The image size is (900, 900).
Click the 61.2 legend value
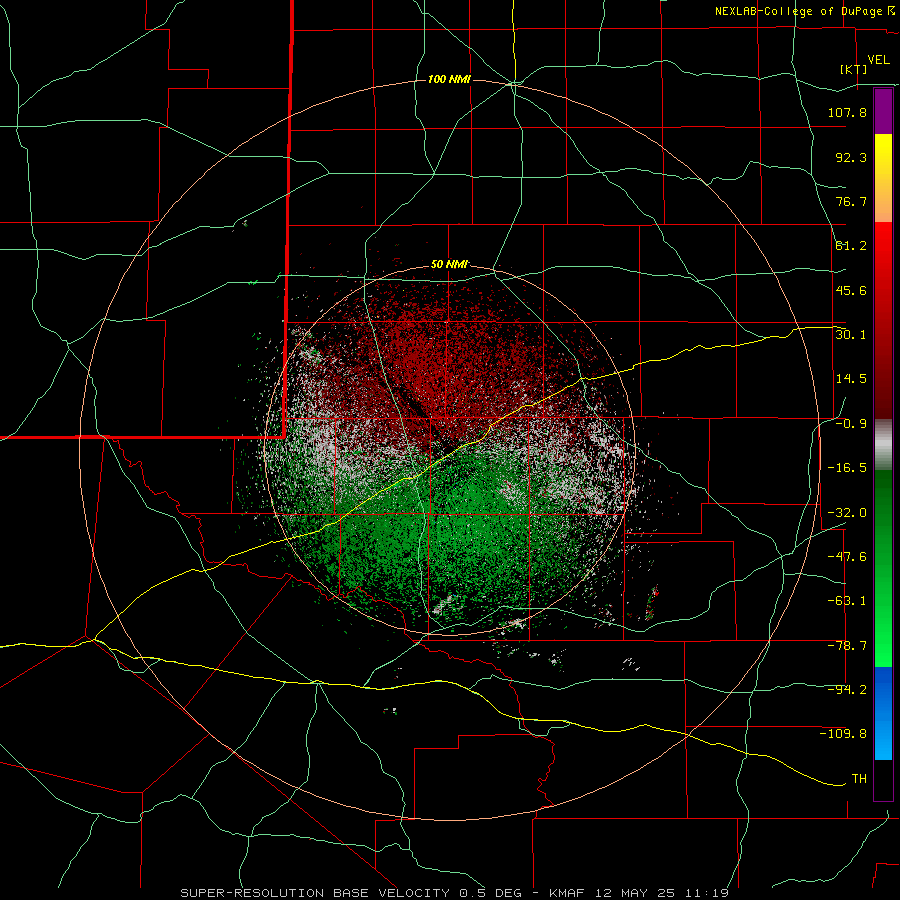pyautogui.click(x=851, y=246)
